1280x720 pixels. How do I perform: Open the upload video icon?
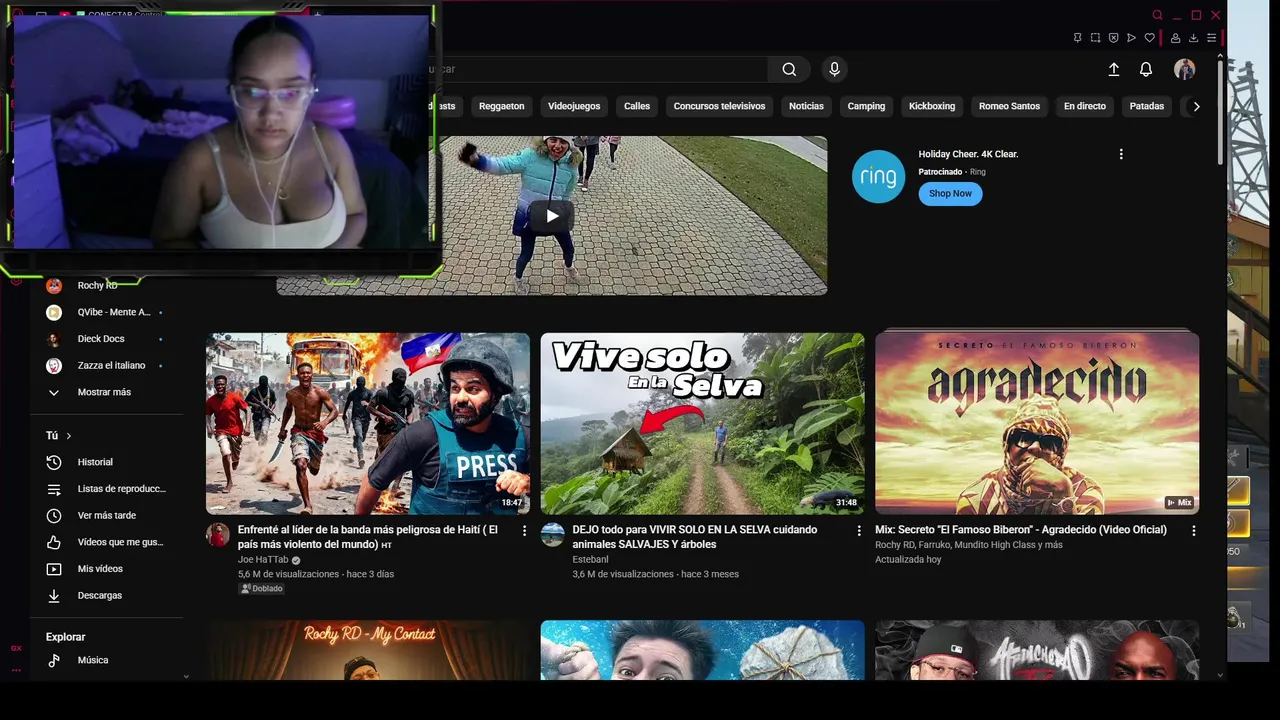click(x=1114, y=69)
